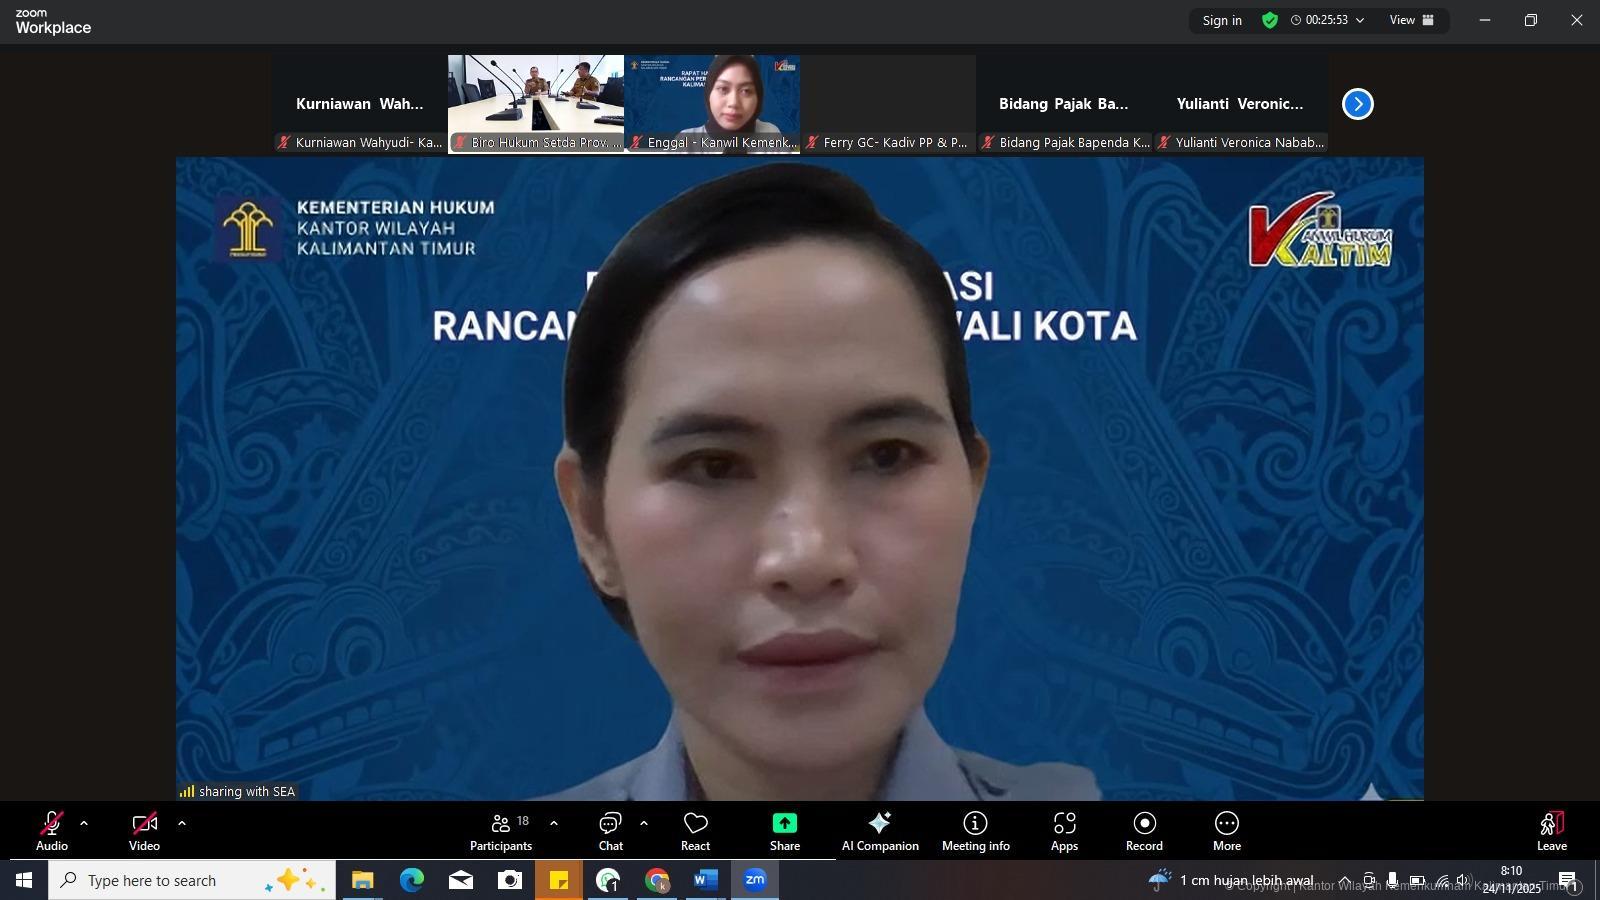
Task: Expand the chevron beside Participants
Action: (554, 824)
